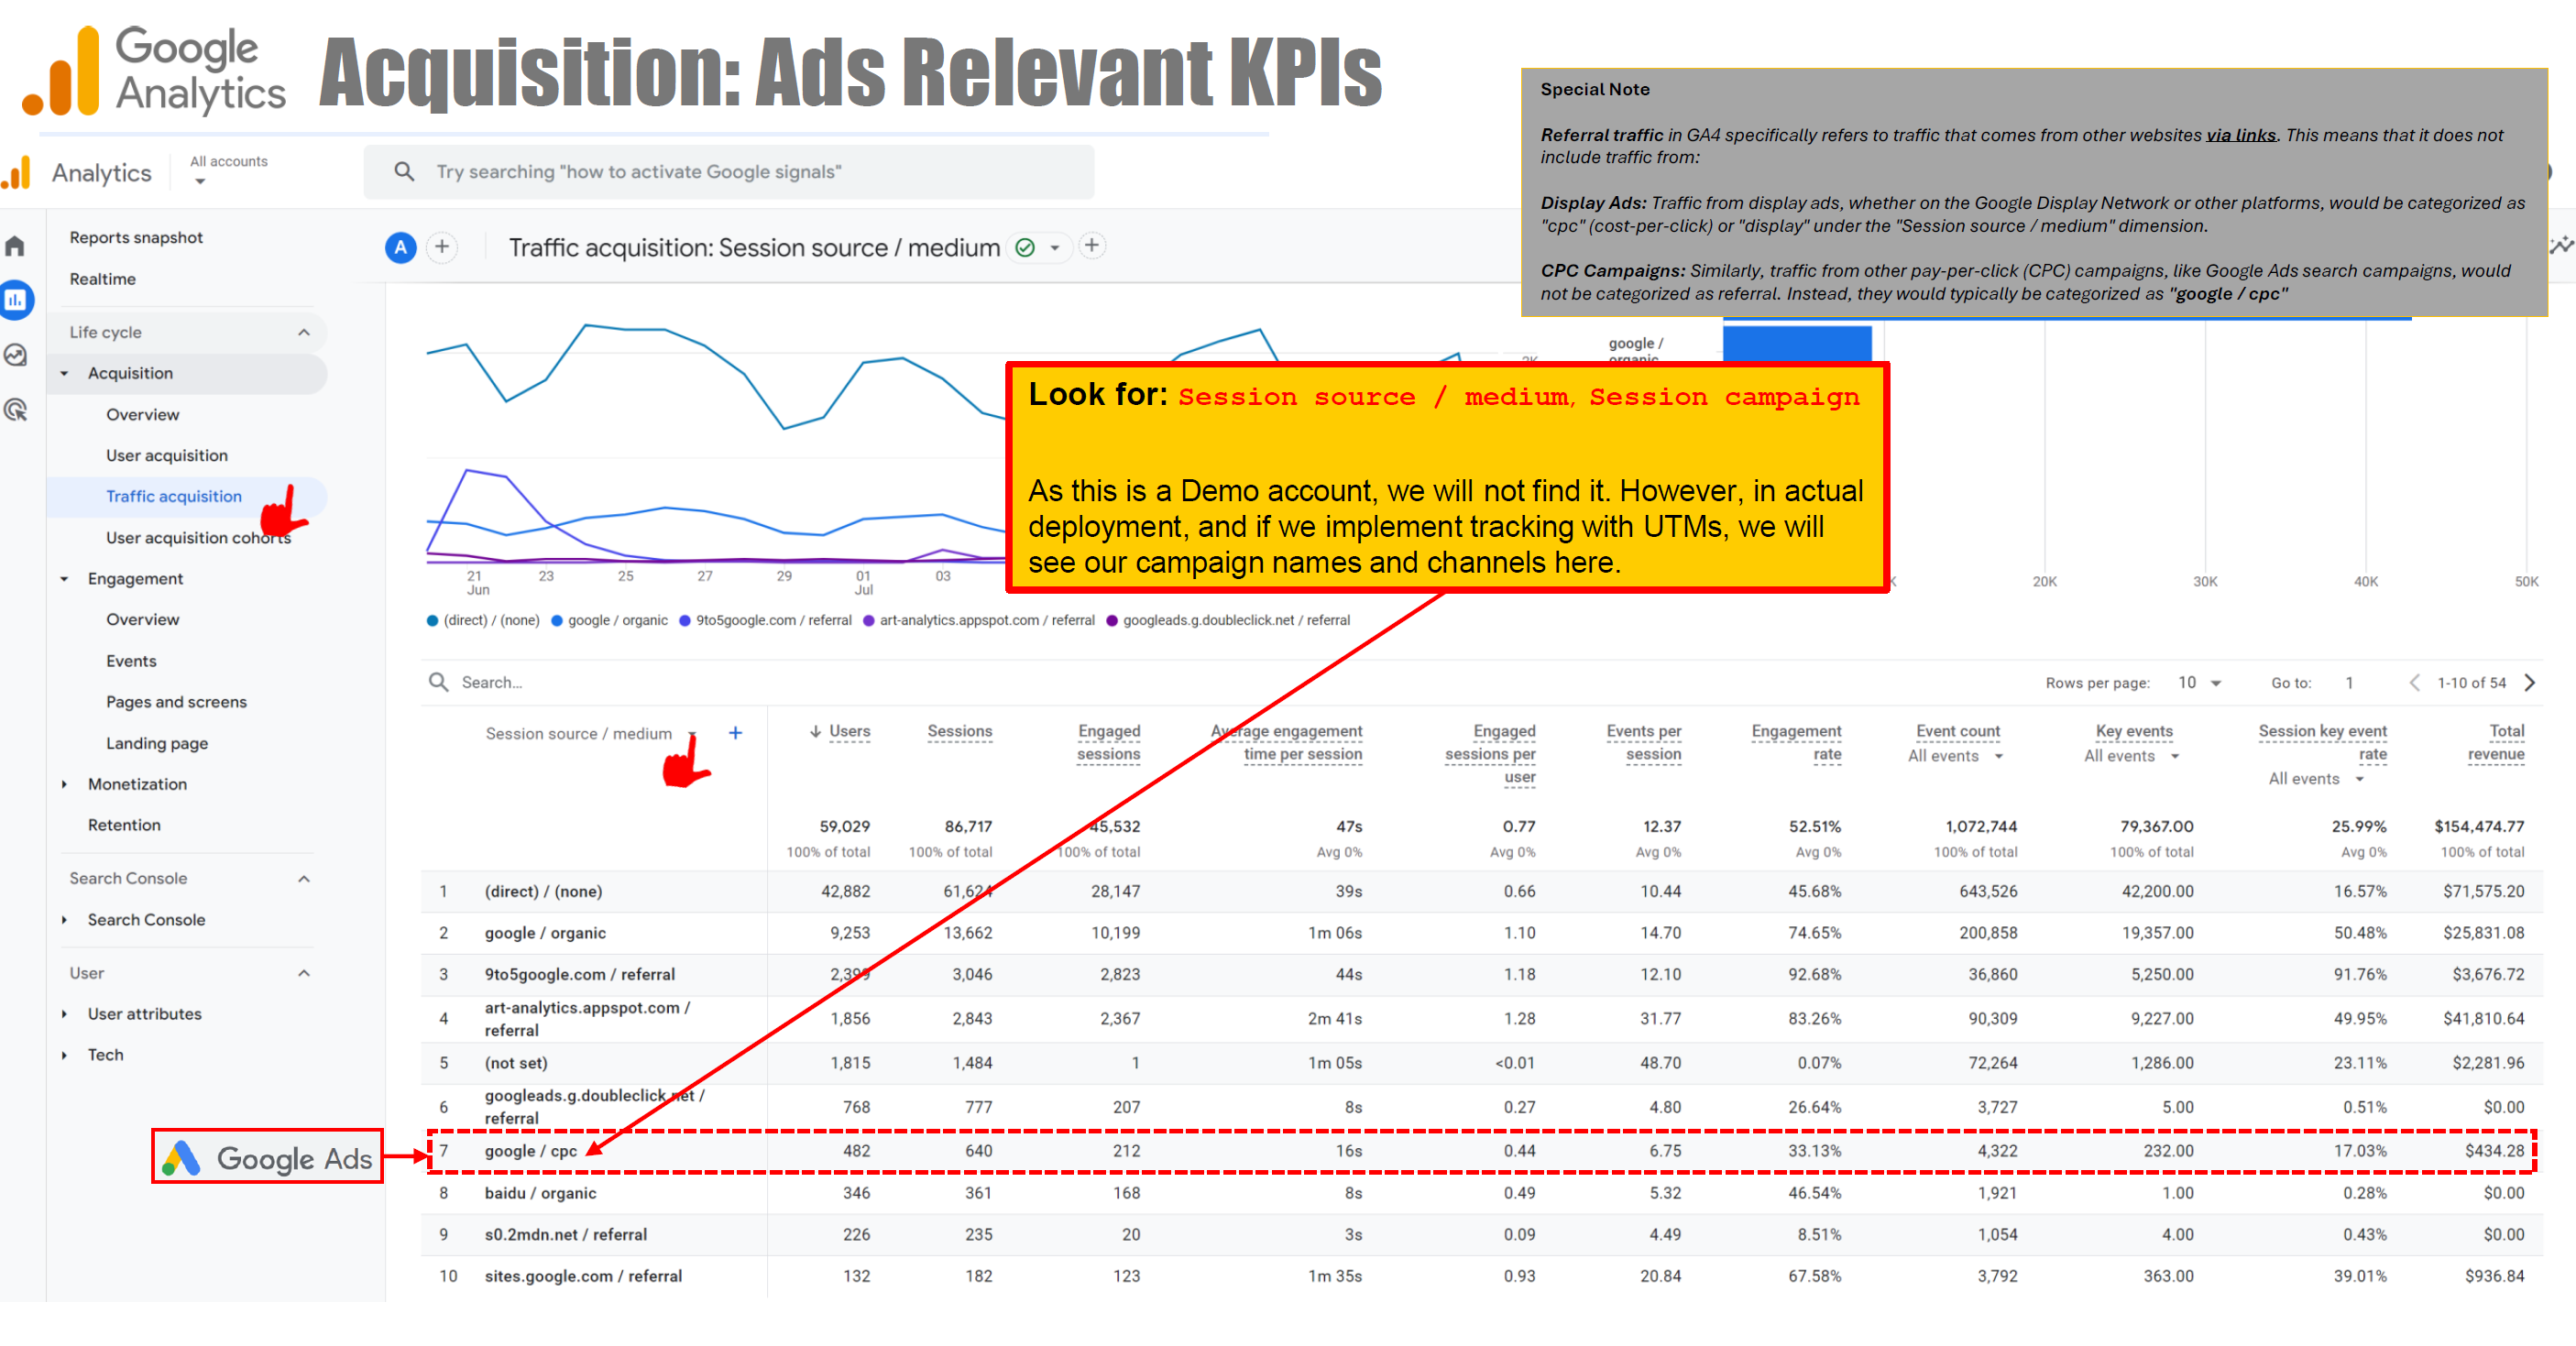Click the plus icon beside report title

1092,246
